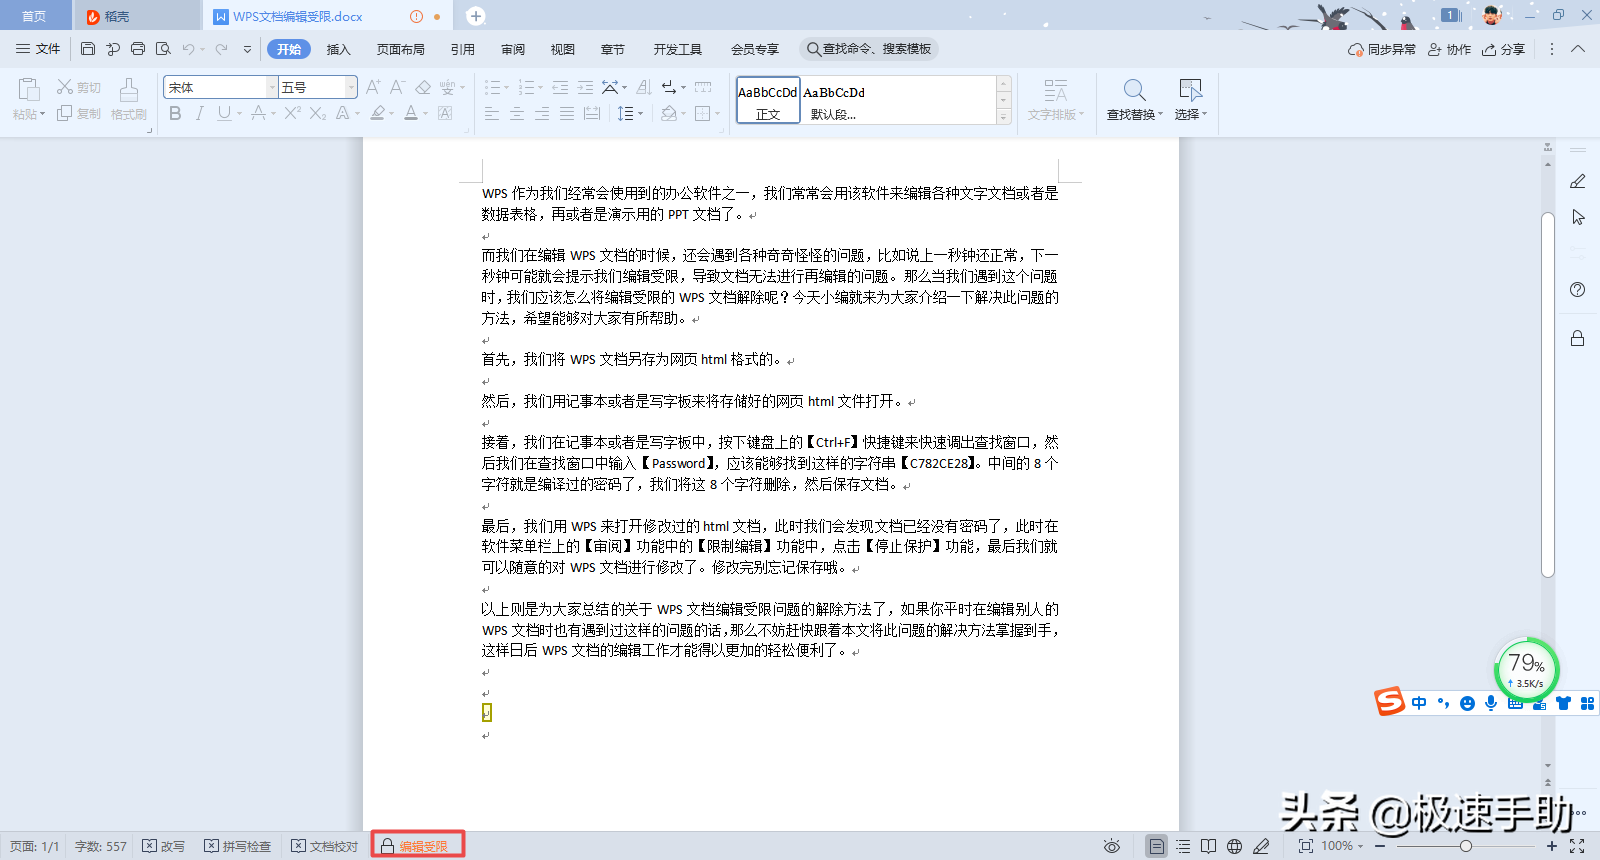
Task: Click the Print icon in quick toolbar
Action: point(138,49)
